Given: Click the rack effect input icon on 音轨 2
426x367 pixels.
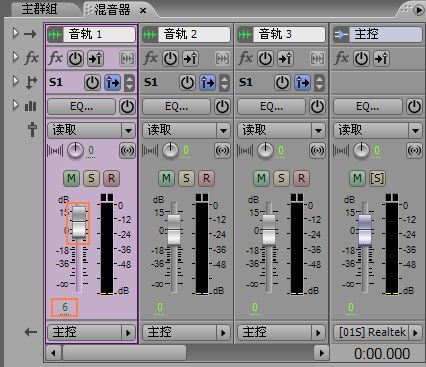Looking at the screenshot, I should click(x=222, y=59).
